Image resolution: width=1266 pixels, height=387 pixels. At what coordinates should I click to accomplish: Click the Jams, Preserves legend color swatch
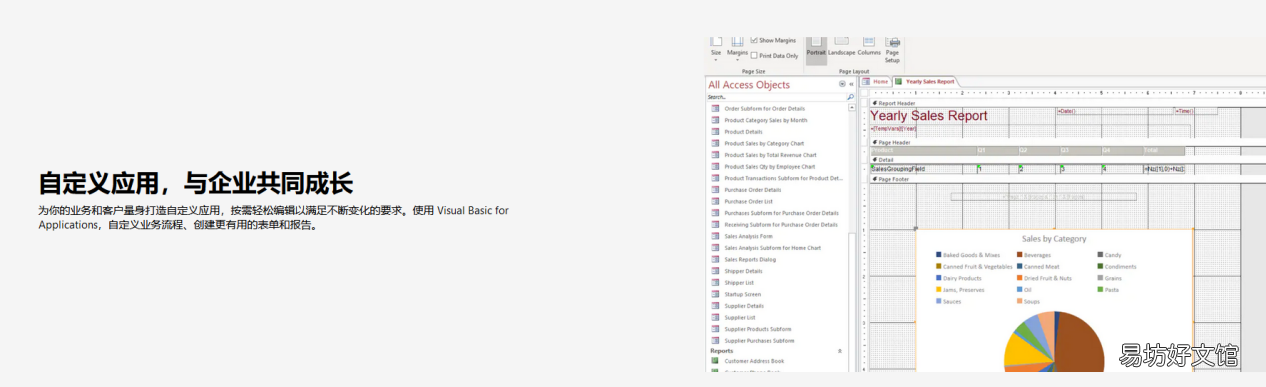tap(938, 290)
